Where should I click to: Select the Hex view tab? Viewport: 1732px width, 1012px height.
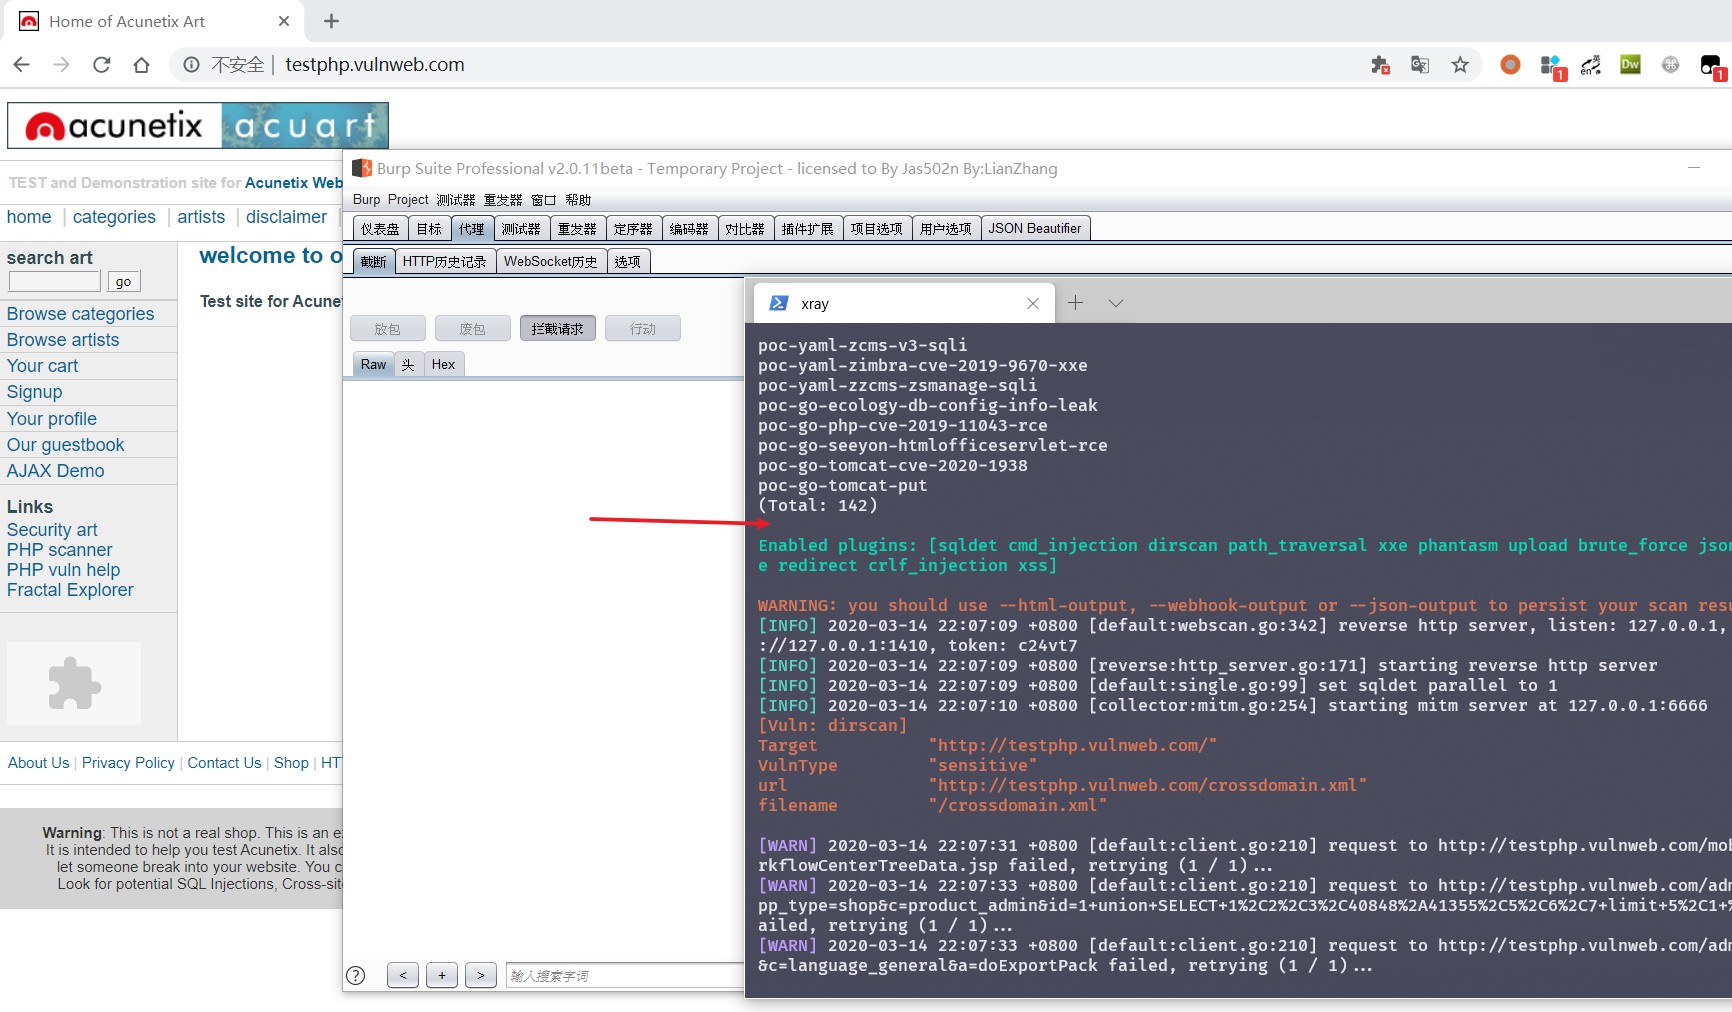tap(443, 365)
